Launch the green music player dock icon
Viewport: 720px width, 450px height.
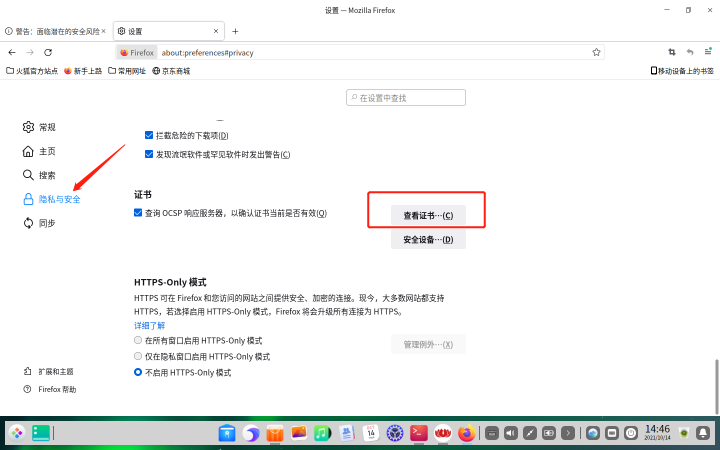point(322,433)
